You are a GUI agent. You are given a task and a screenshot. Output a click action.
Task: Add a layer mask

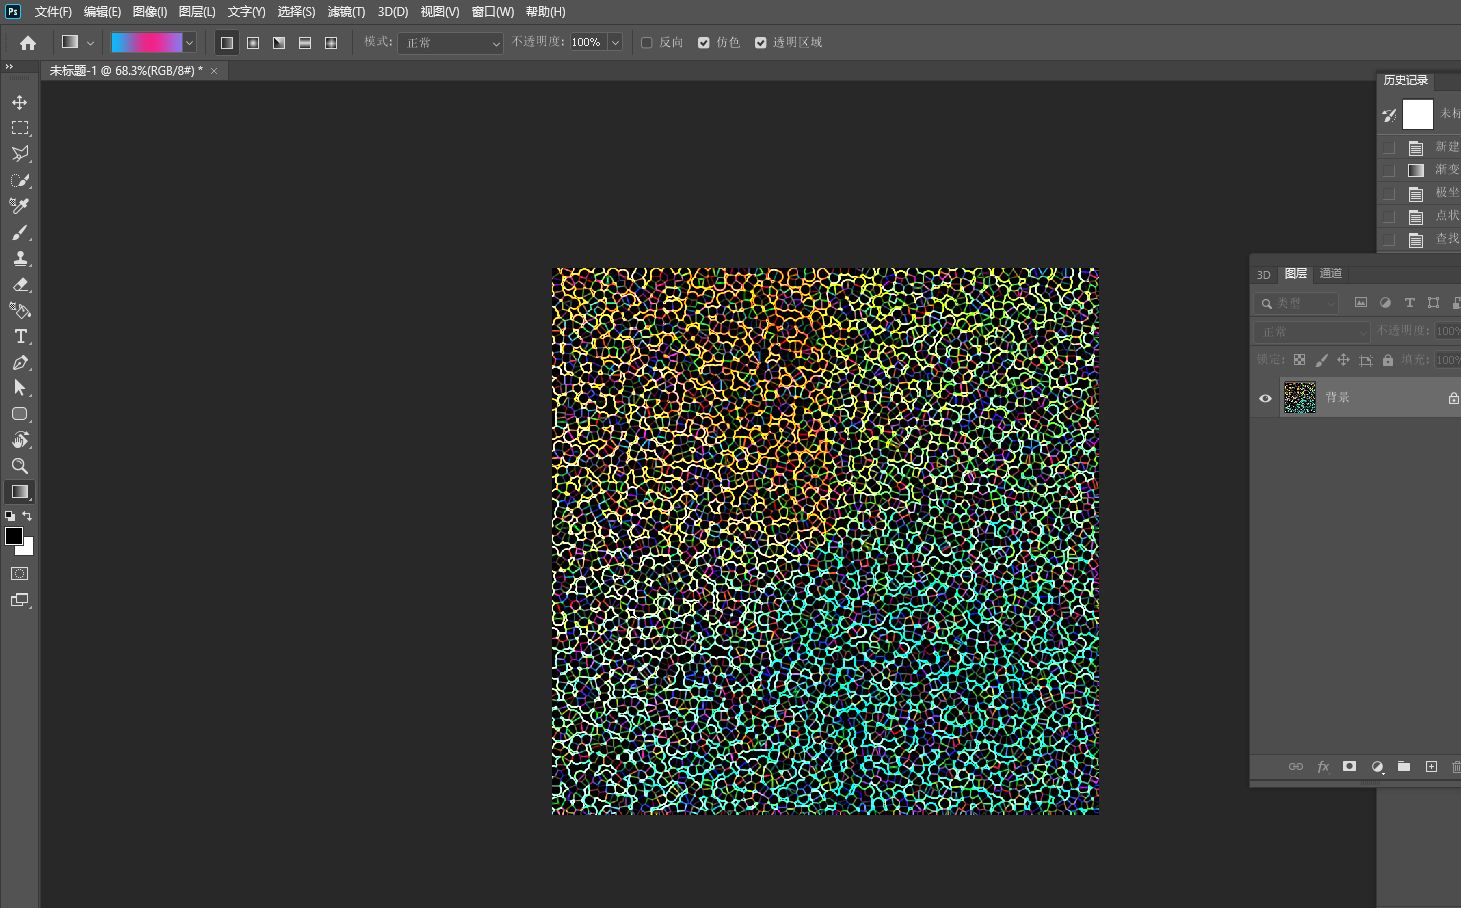coord(1349,766)
